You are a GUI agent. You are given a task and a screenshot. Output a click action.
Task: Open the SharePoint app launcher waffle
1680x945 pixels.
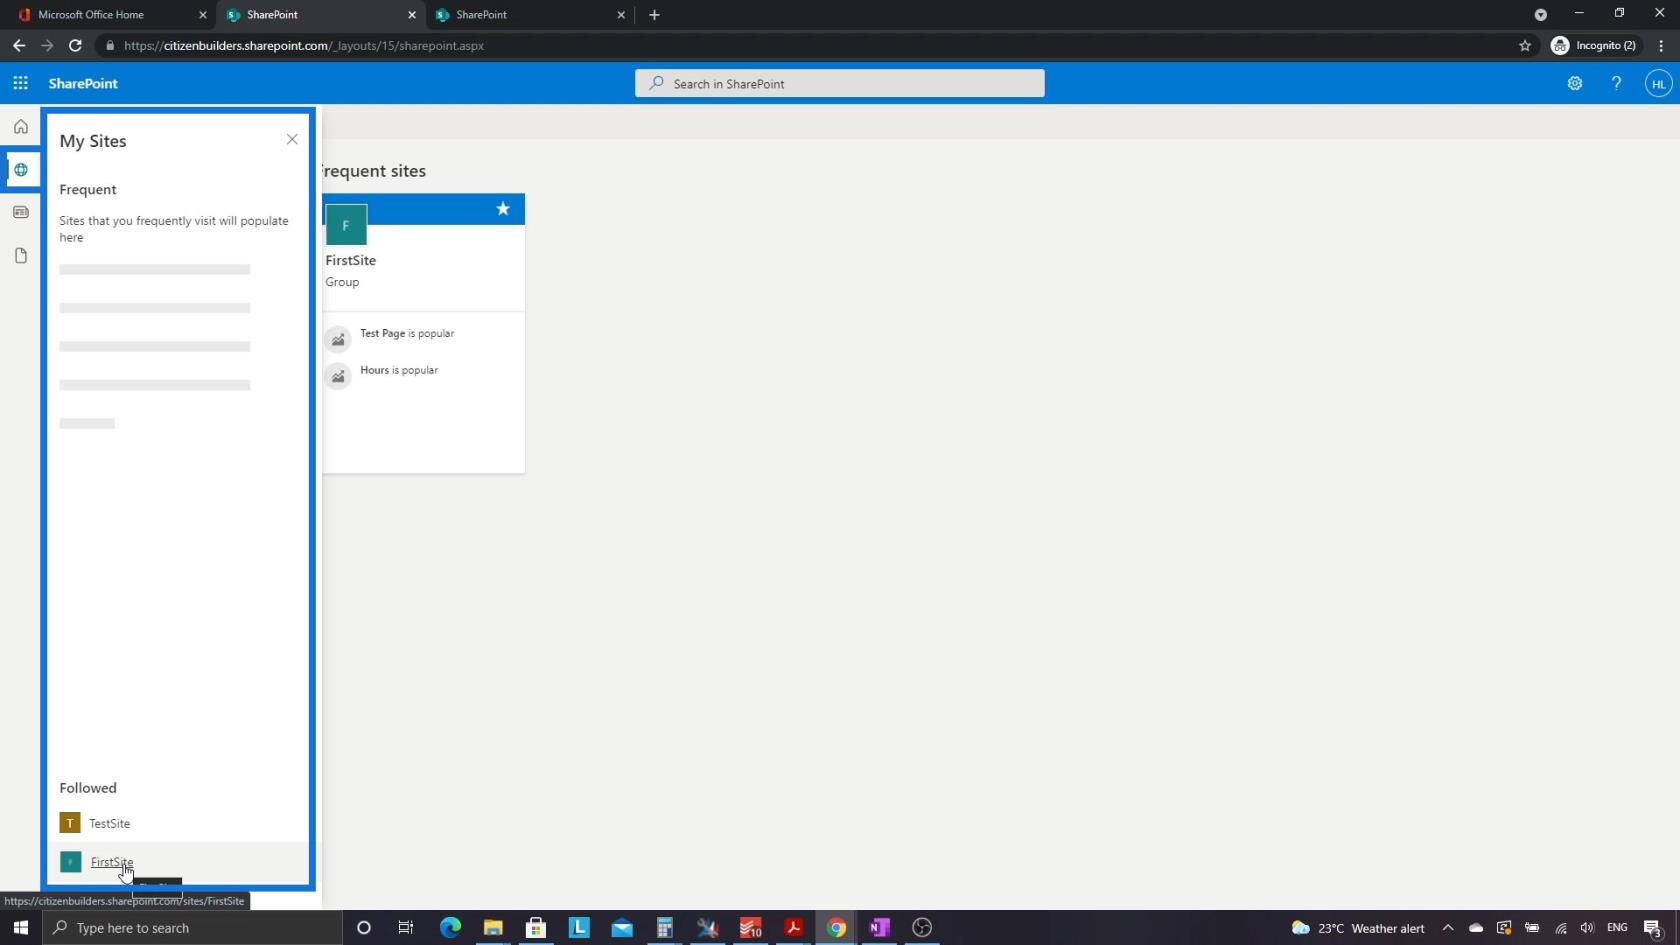[x=20, y=83]
